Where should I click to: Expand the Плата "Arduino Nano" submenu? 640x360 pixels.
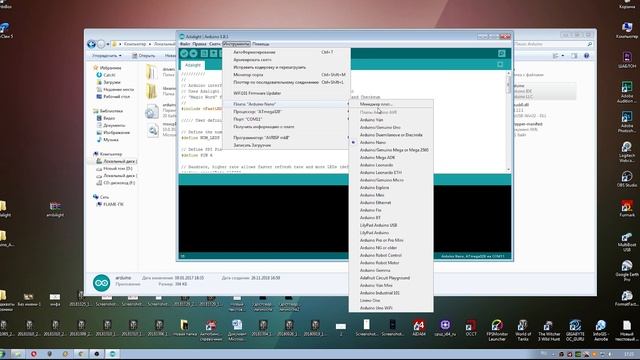click(287, 104)
